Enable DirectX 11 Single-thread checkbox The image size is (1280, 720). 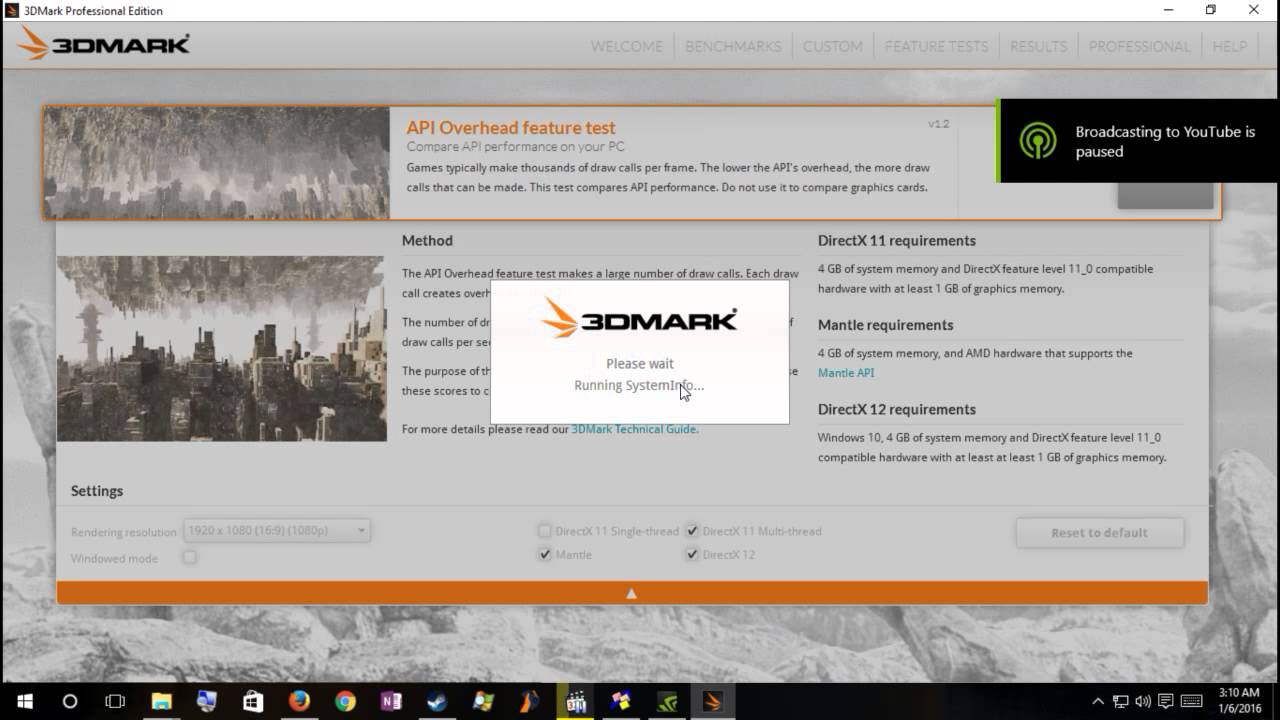(545, 531)
